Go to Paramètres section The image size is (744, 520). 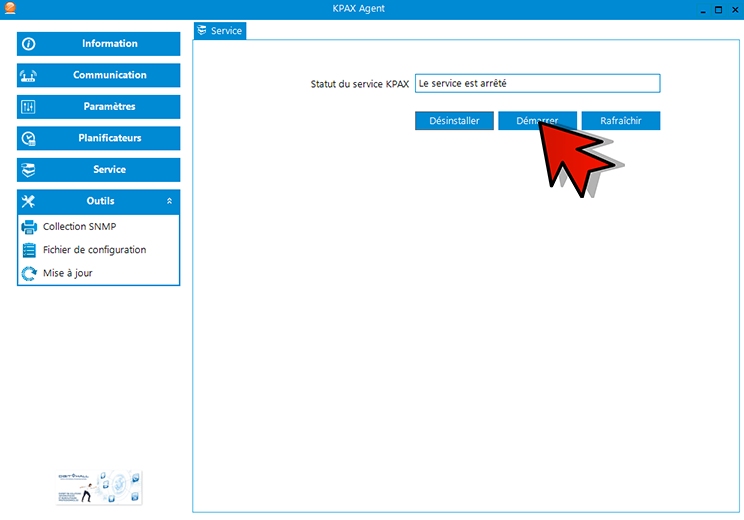coord(99,107)
